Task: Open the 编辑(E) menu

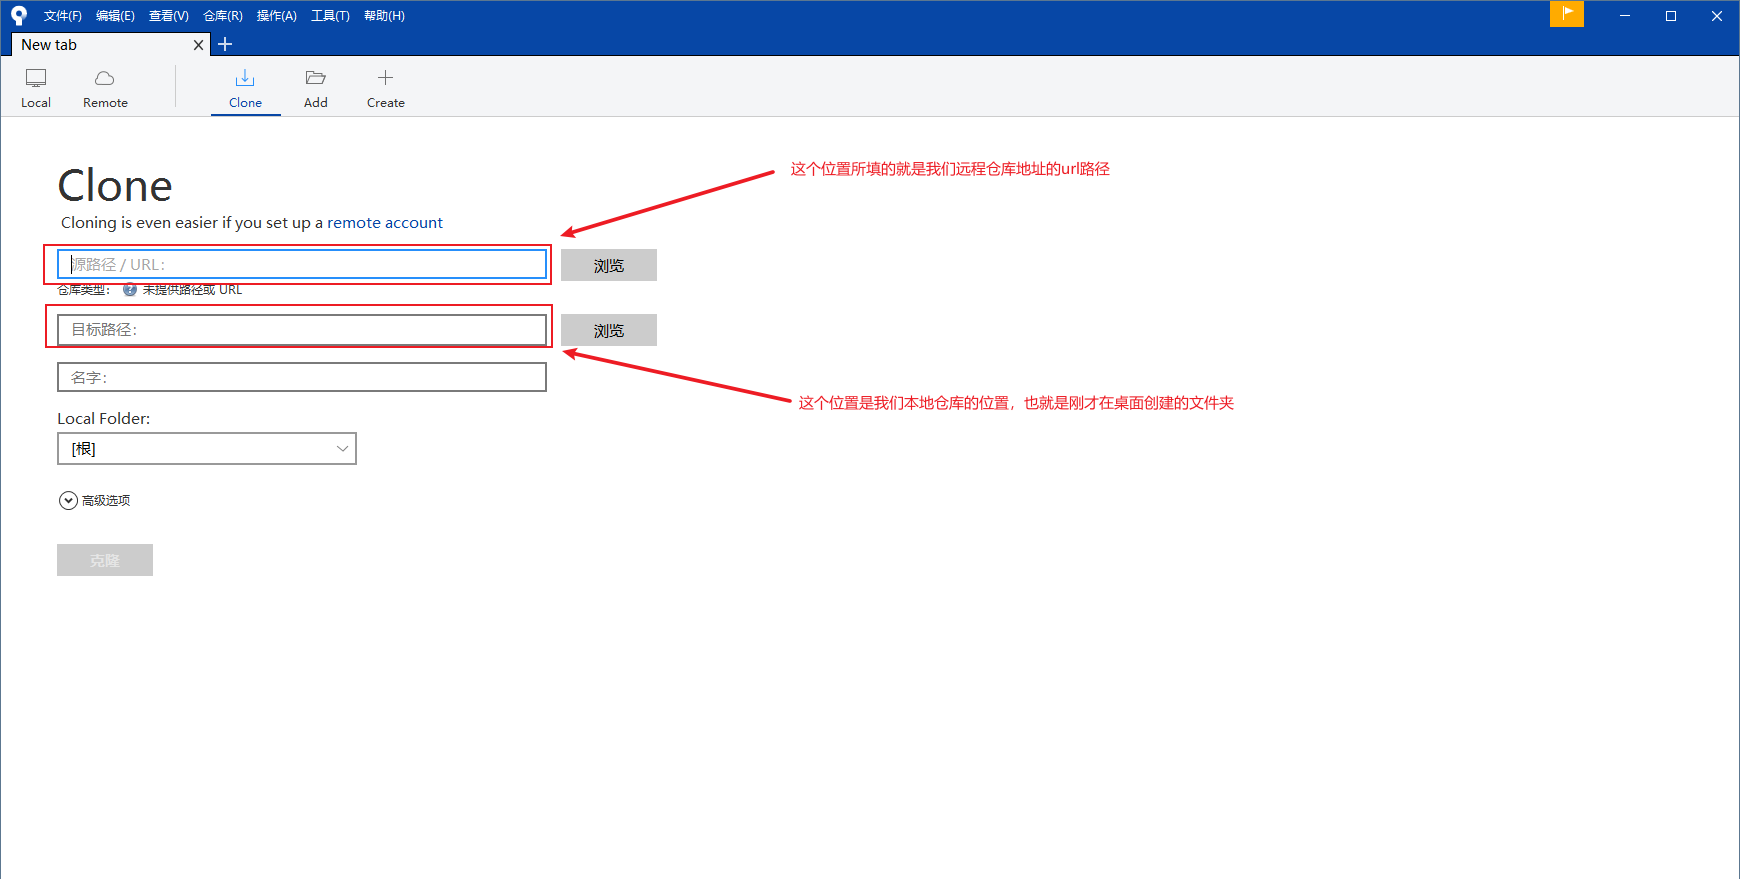Action: point(115,16)
